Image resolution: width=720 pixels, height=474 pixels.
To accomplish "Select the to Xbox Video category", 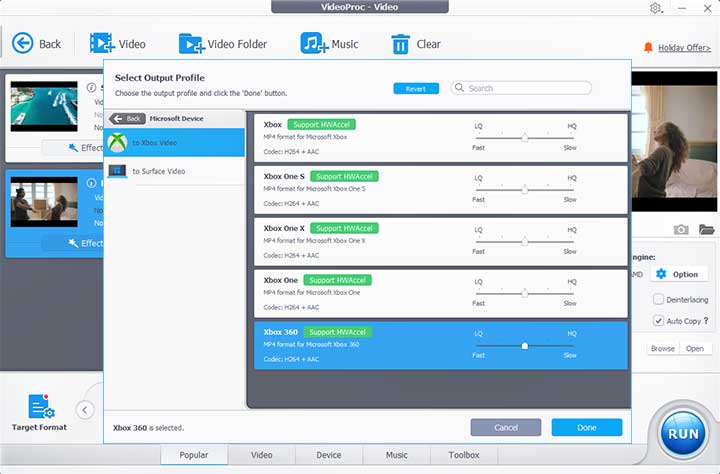I will pyautogui.click(x=174, y=142).
